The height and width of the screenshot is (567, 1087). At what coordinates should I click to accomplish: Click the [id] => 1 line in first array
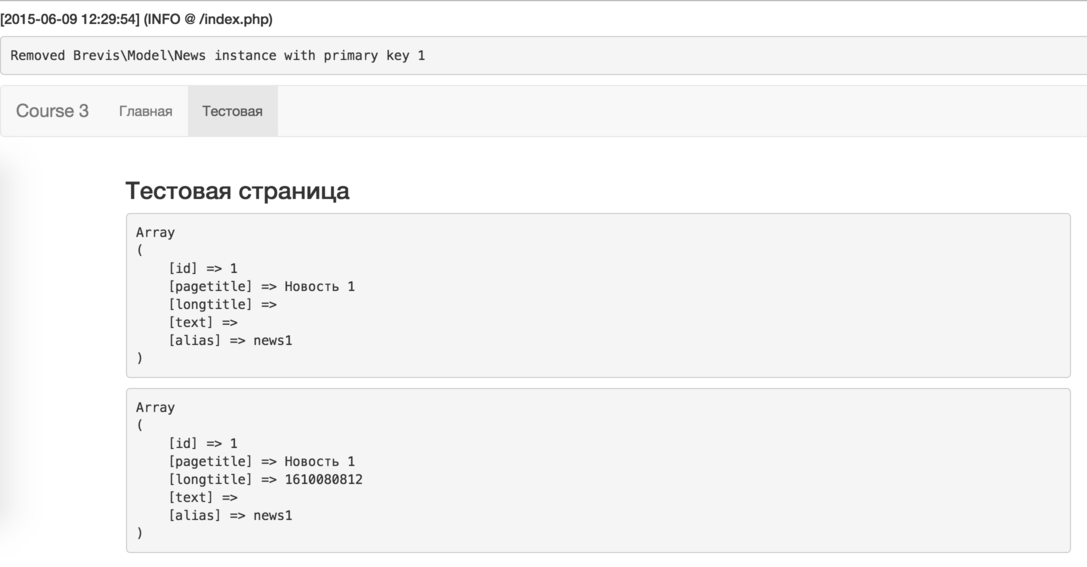(202, 268)
